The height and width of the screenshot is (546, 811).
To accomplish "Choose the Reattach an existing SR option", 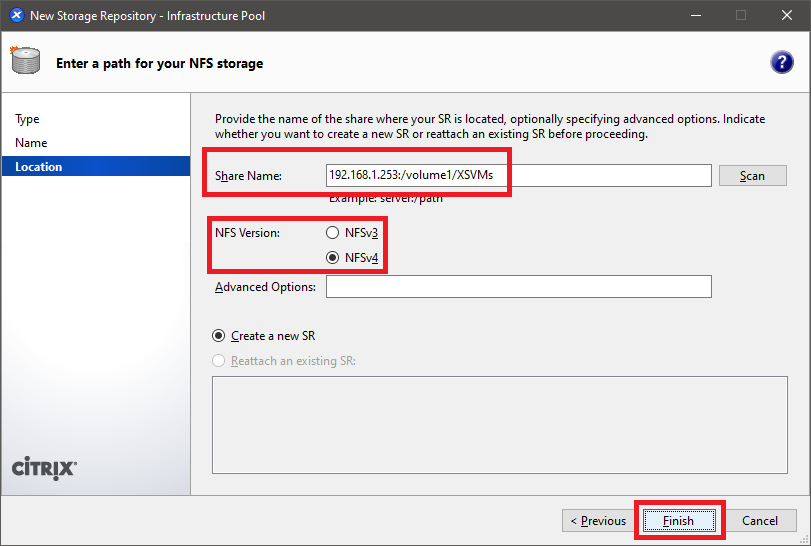I will point(219,361).
